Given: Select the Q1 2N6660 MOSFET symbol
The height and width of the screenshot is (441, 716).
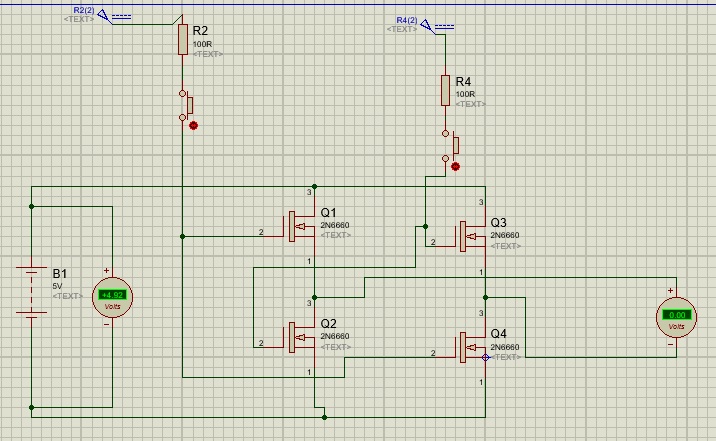Looking at the screenshot, I should tap(300, 226).
